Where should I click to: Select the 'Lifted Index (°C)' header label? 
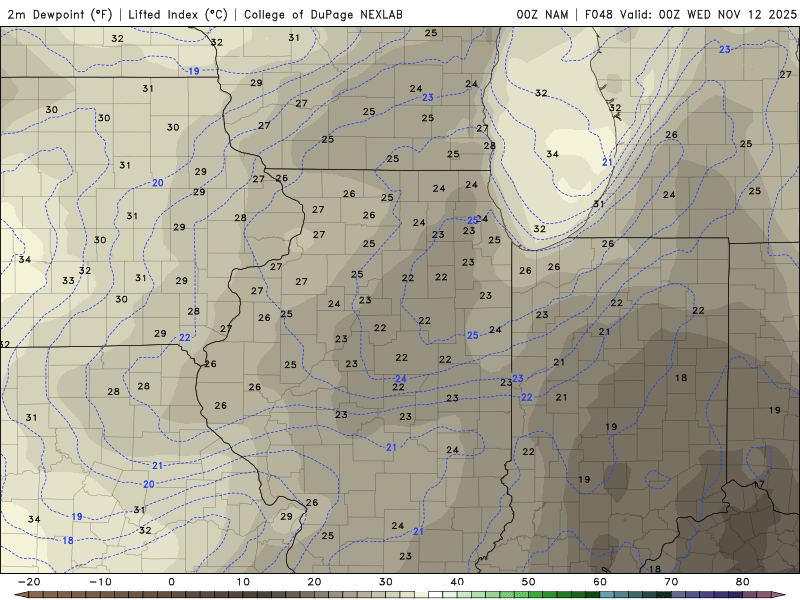coord(178,14)
